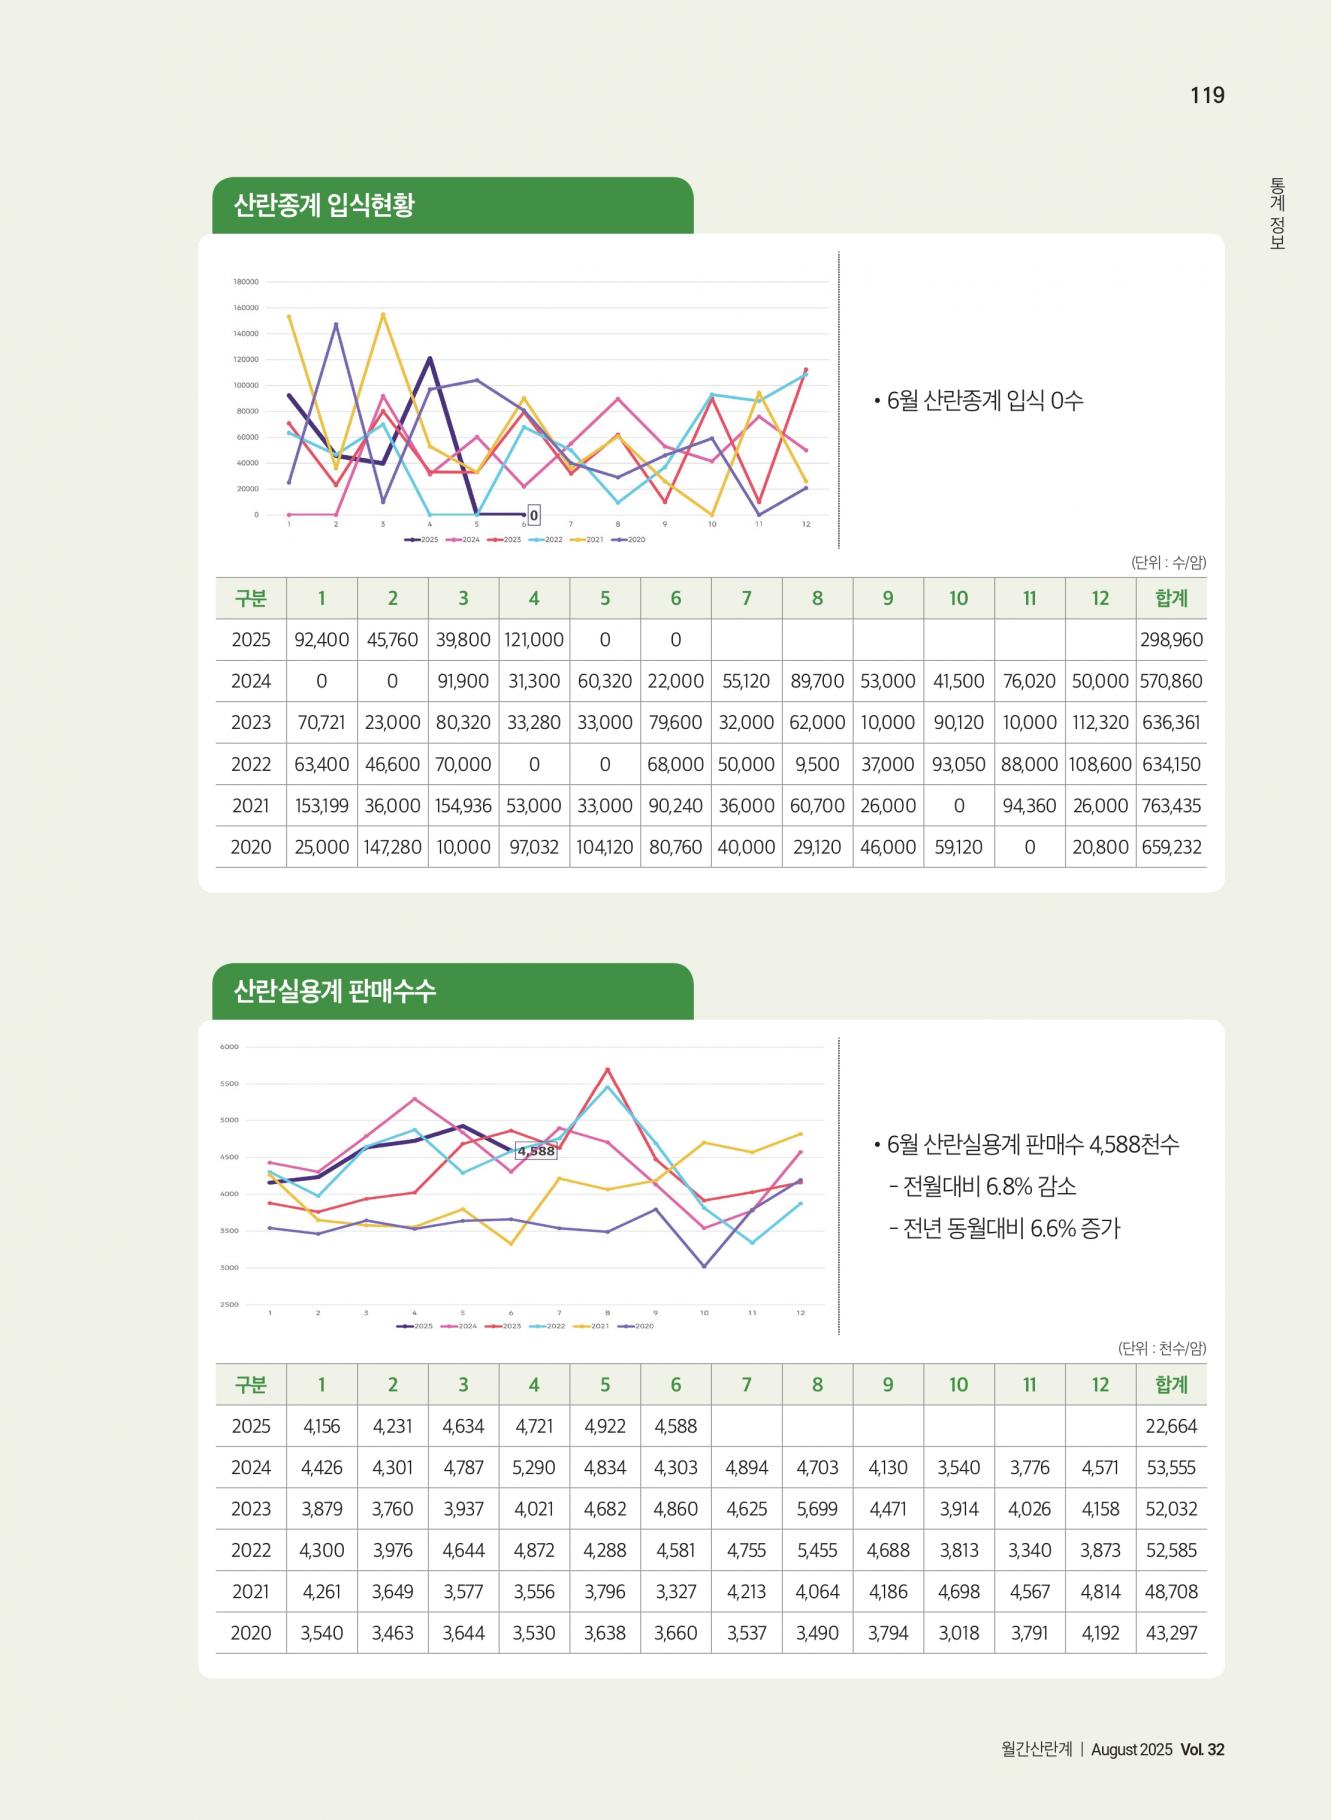The image size is (1331, 1820).
Task: Click the 121,000 cell in the 2025 row
Action: pos(534,640)
